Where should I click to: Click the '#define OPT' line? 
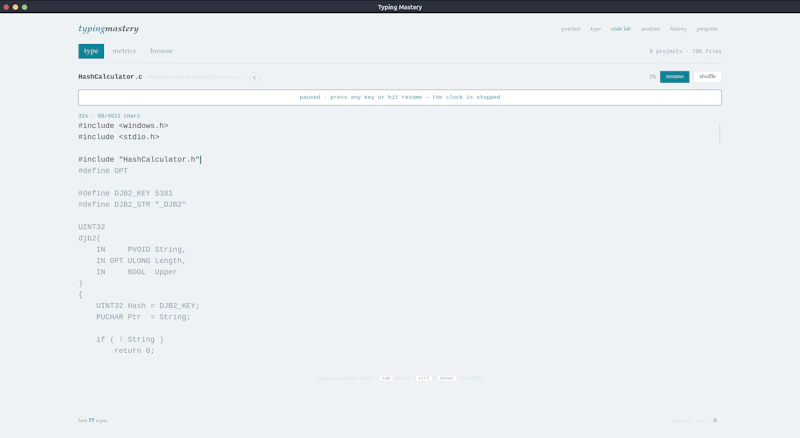coord(103,171)
